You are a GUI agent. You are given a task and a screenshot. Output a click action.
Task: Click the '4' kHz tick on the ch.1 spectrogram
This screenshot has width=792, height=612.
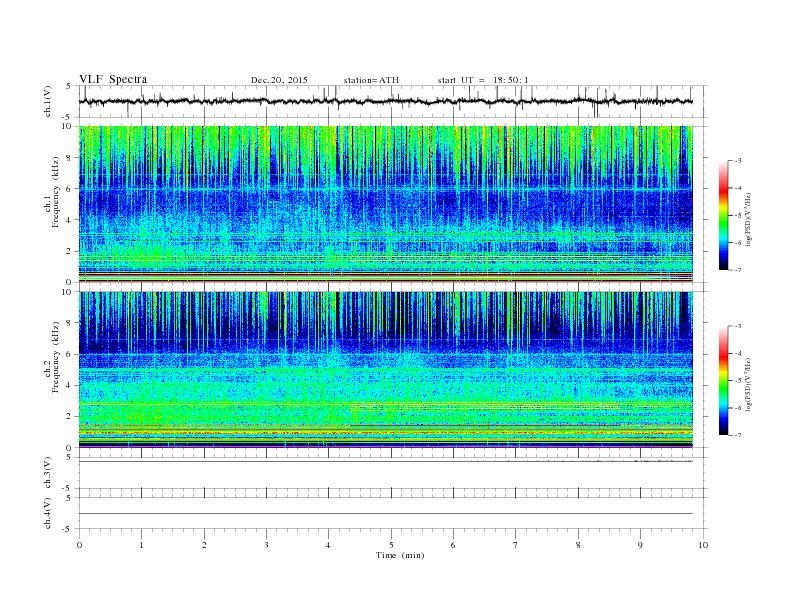[x=70, y=220]
